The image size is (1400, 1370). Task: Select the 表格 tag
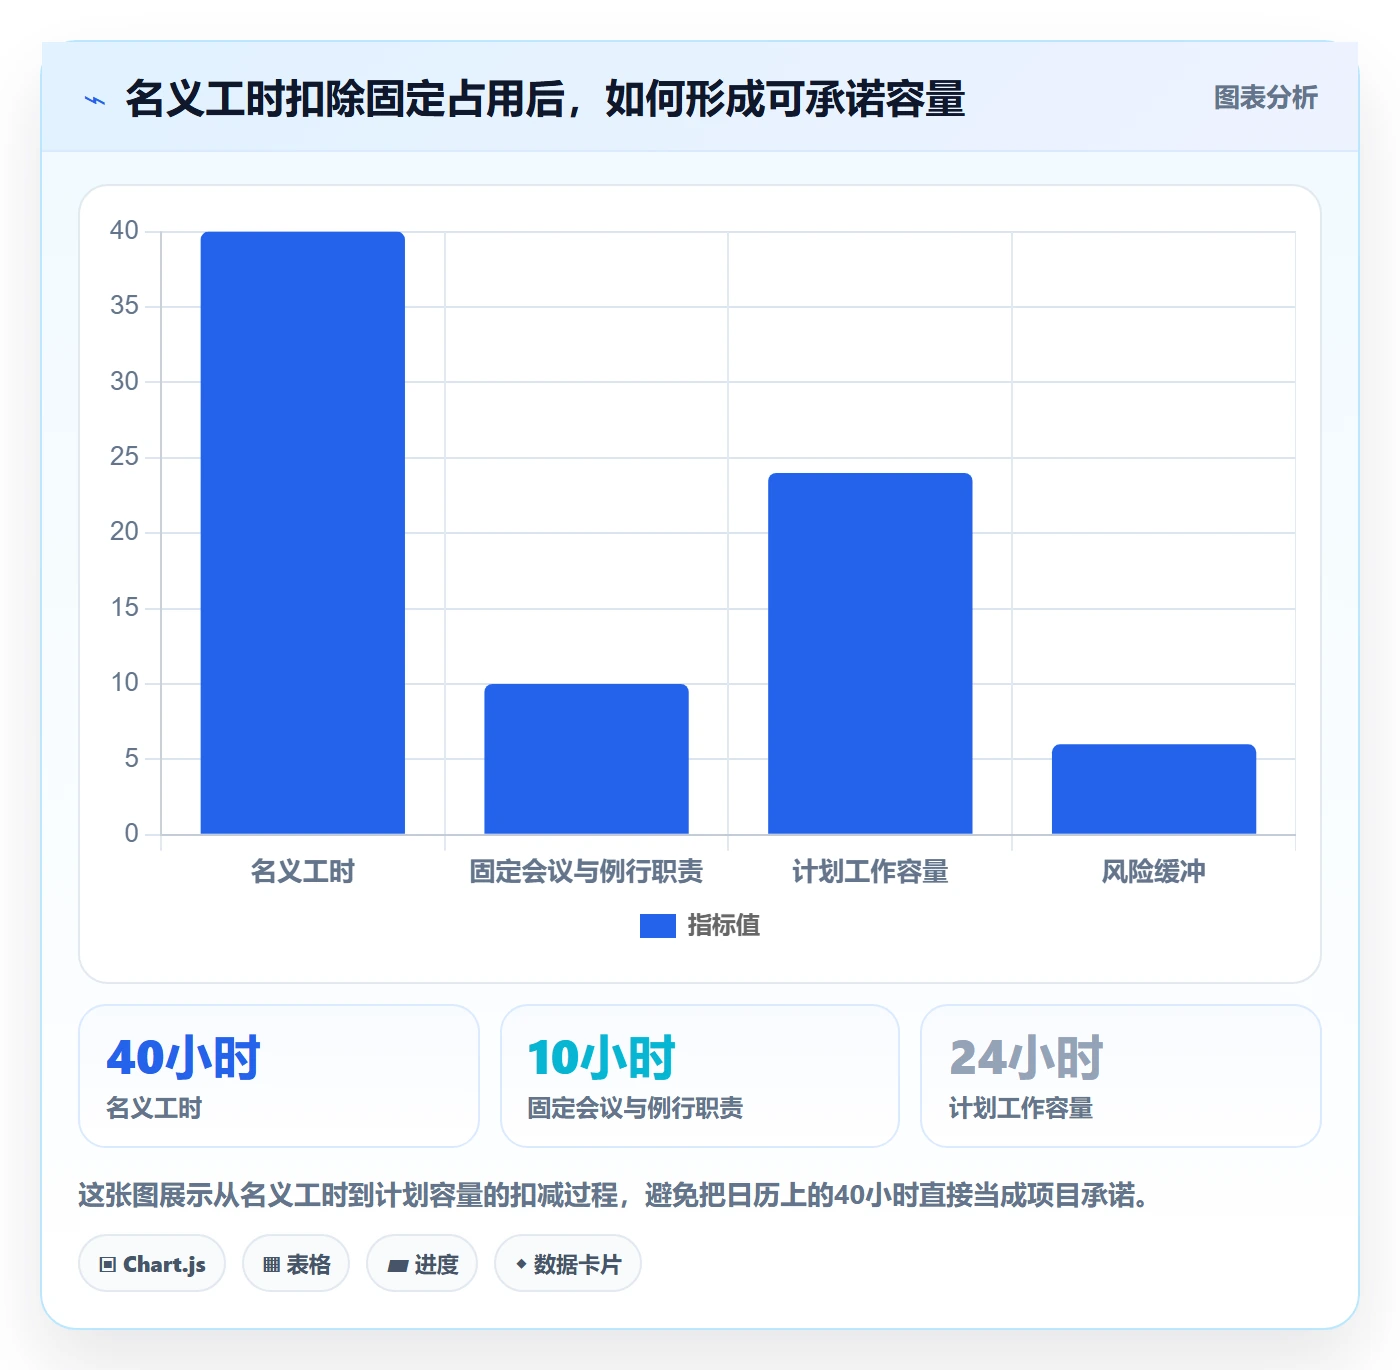pyautogui.click(x=296, y=1264)
